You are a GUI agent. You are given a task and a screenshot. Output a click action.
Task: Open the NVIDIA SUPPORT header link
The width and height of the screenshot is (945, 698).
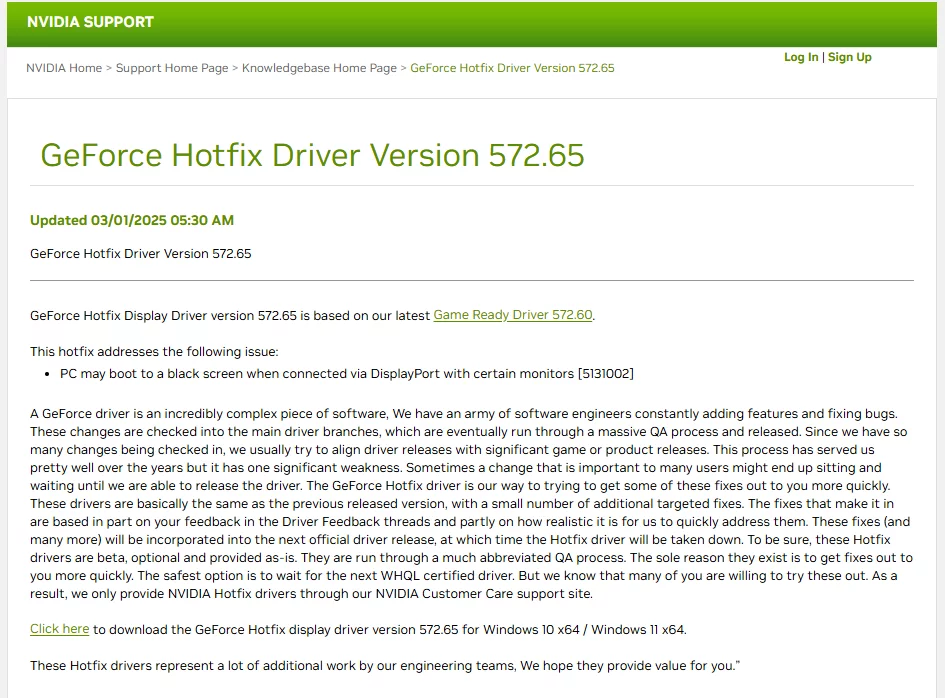point(90,22)
